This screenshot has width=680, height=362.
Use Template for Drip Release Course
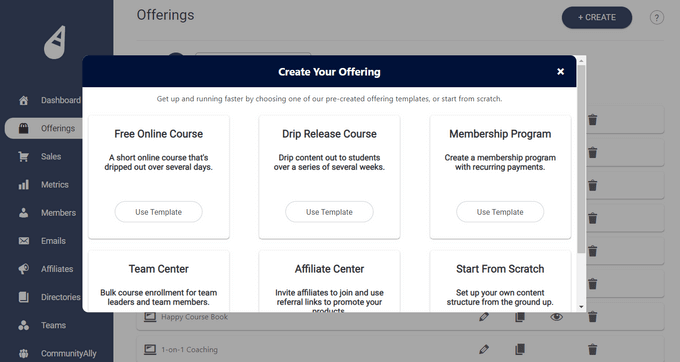[x=329, y=212]
